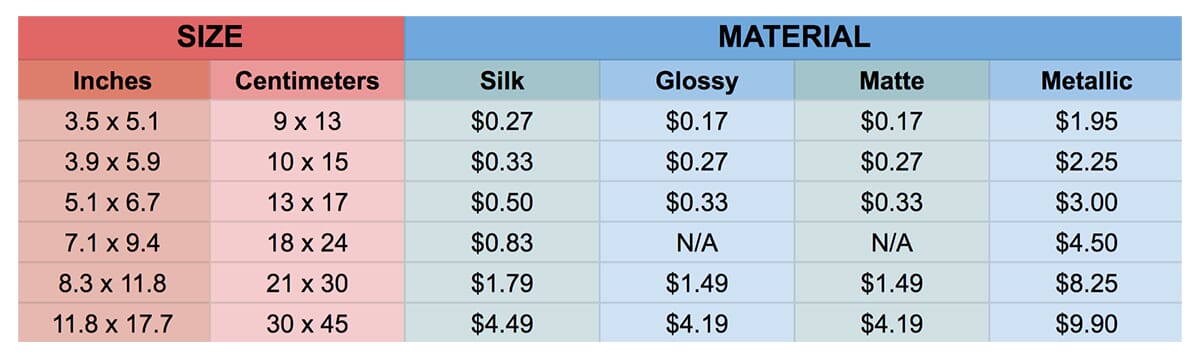1200x360 pixels.
Task: Select the Centimeters column header
Action: [x=308, y=80]
